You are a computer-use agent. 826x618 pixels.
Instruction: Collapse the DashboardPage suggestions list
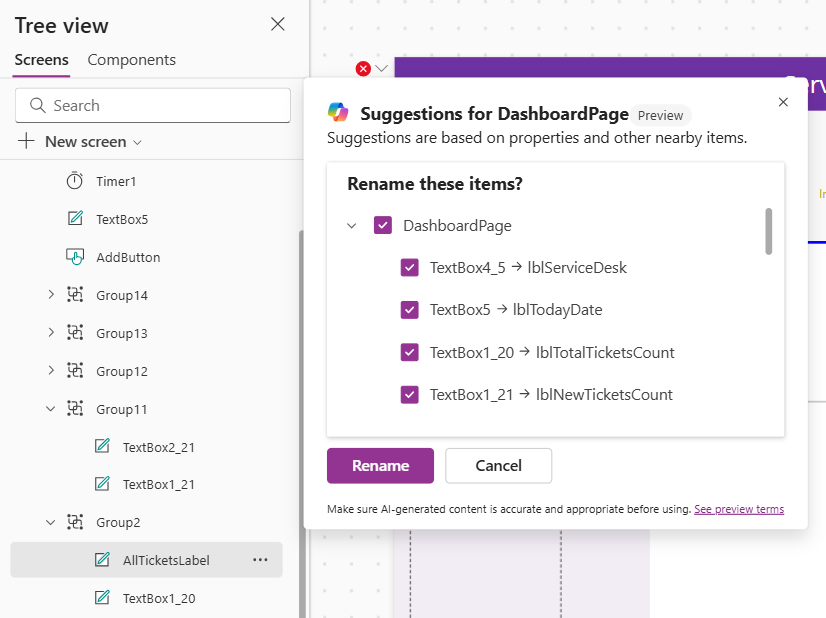(352, 226)
